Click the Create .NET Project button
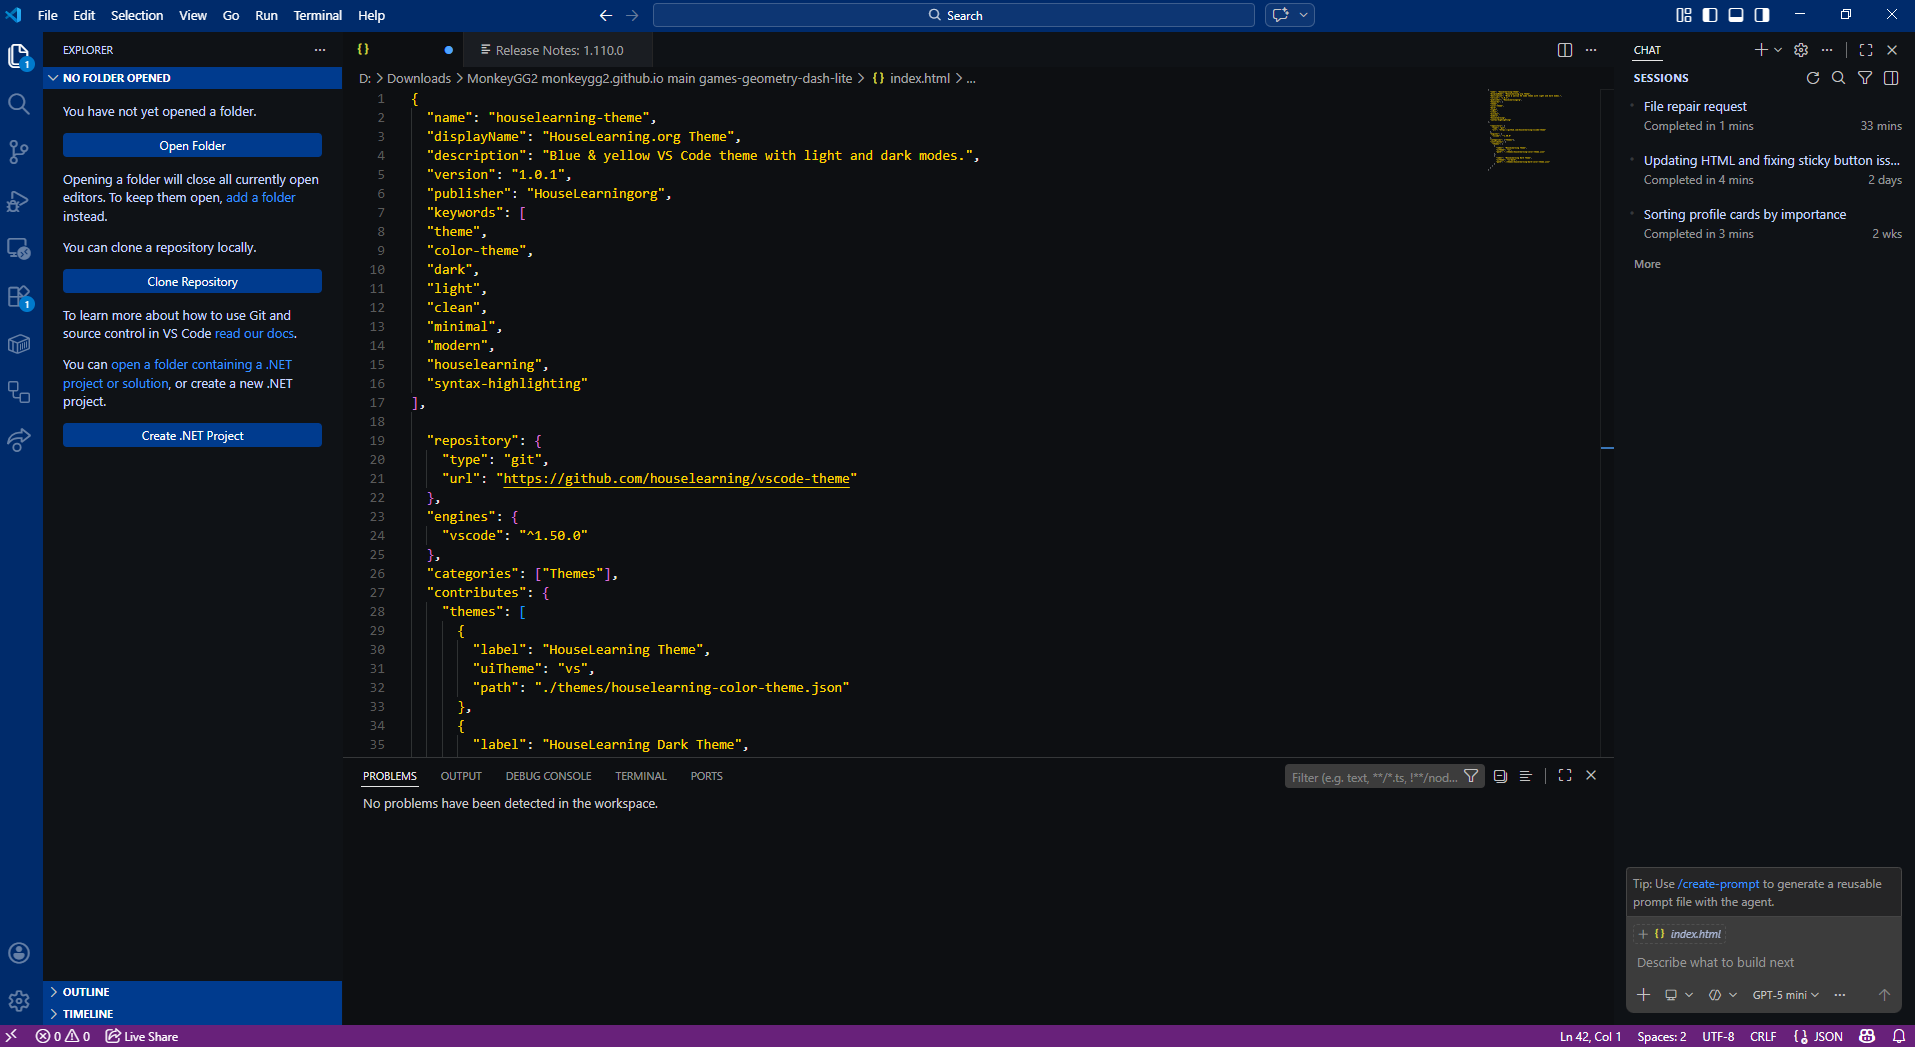This screenshot has width=1915, height=1047. coord(192,436)
